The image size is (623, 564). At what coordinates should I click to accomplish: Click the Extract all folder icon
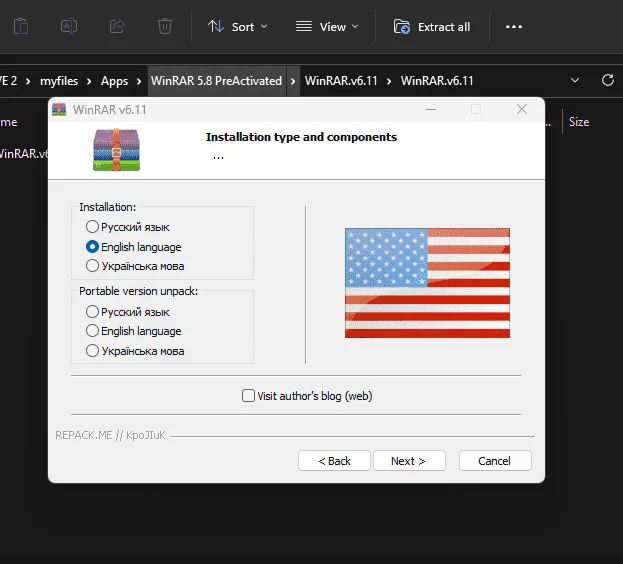(x=402, y=27)
